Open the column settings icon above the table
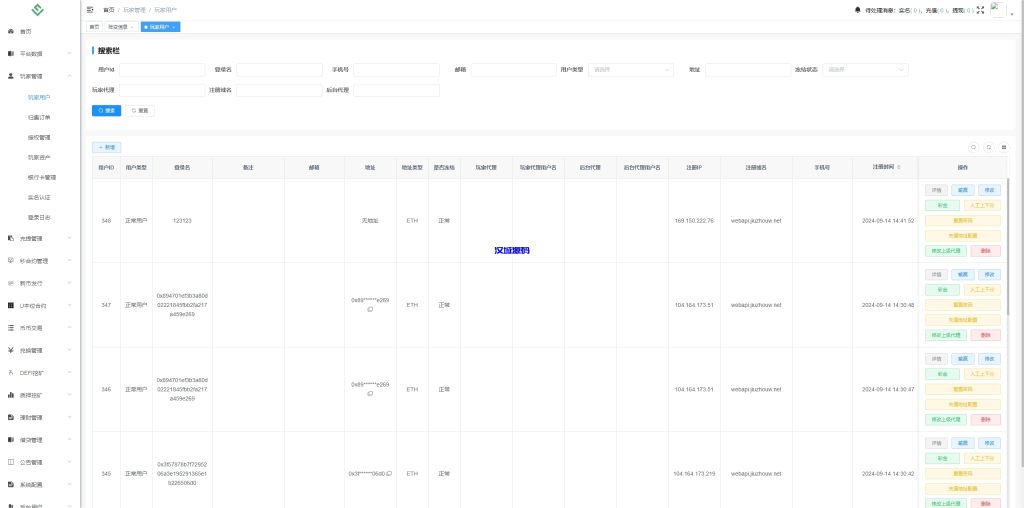Viewport: 1024px width, 508px height. [1004, 147]
